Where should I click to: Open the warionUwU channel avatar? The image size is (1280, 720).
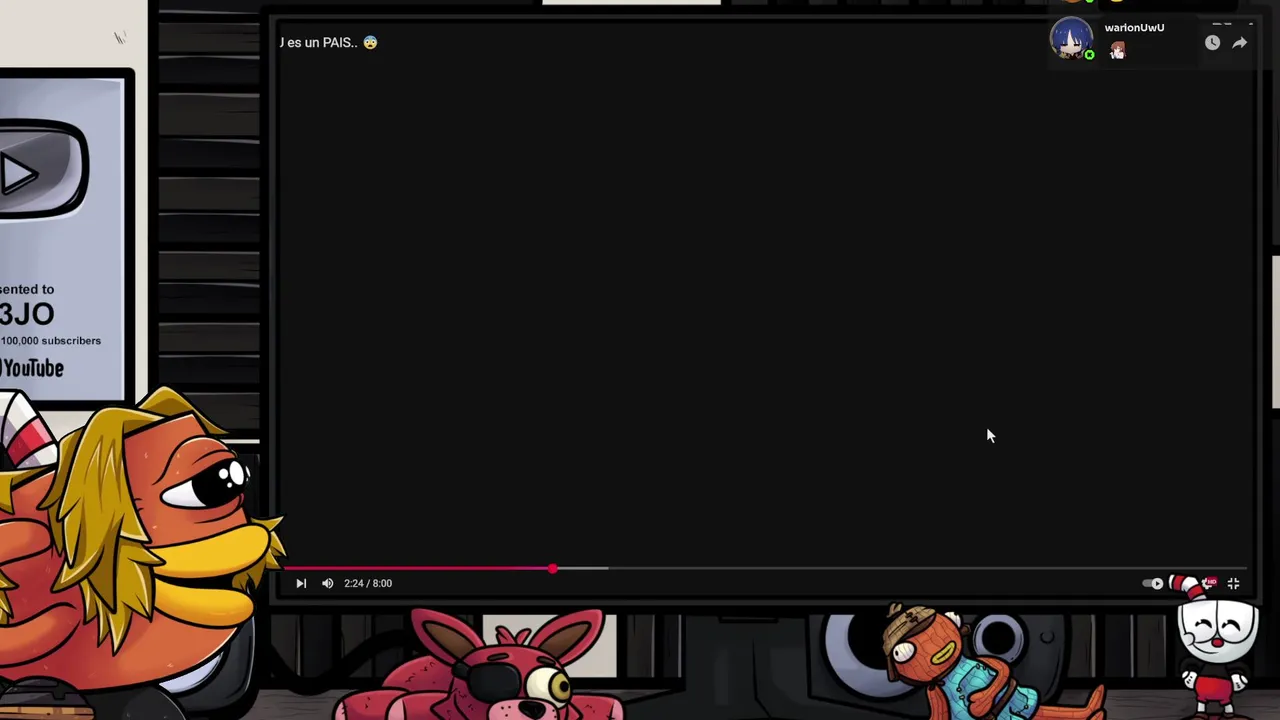(1071, 40)
